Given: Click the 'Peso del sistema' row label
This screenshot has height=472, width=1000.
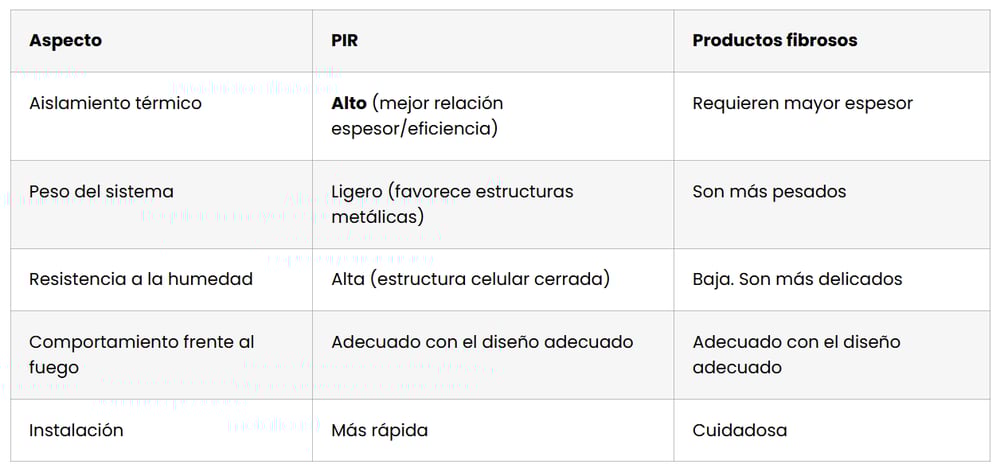Looking at the screenshot, I should pyautogui.click(x=101, y=191).
